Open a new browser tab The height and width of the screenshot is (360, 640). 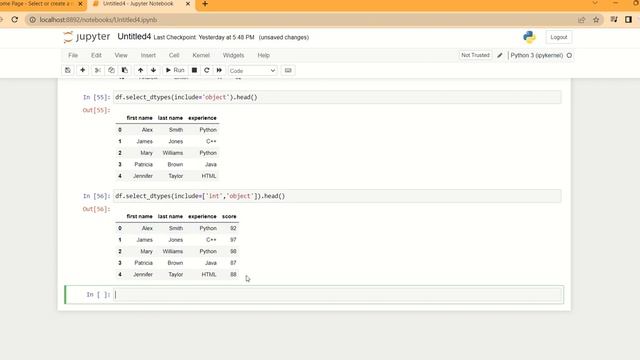(205, 4)
